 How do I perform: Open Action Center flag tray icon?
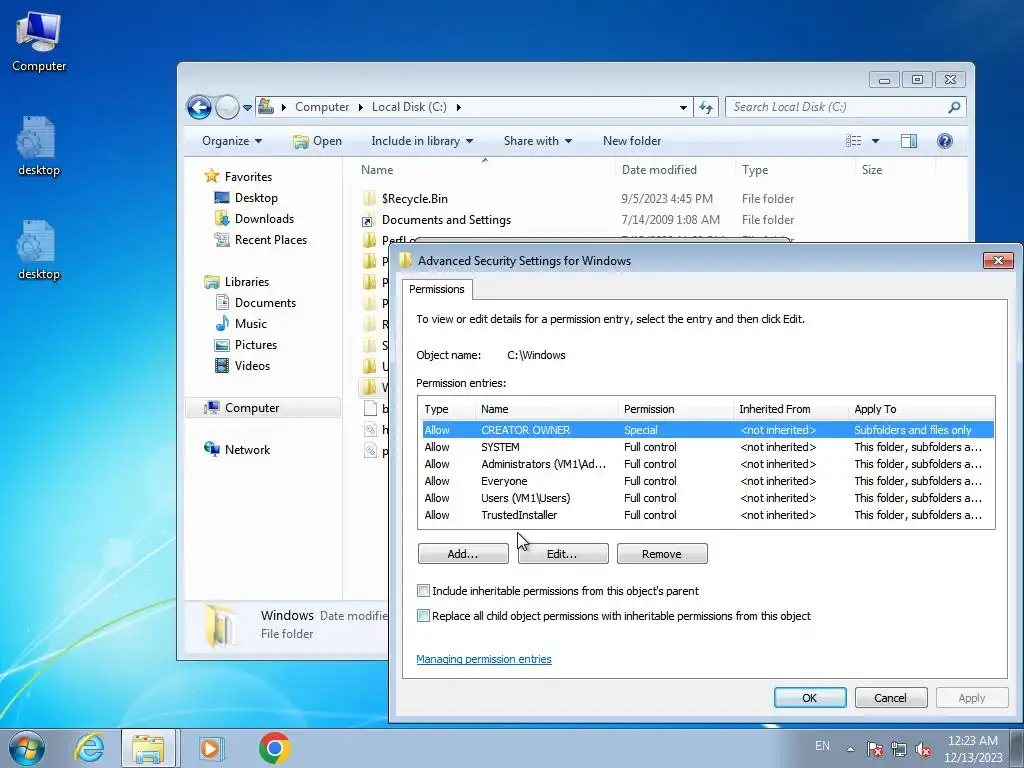tap(875, 749)
